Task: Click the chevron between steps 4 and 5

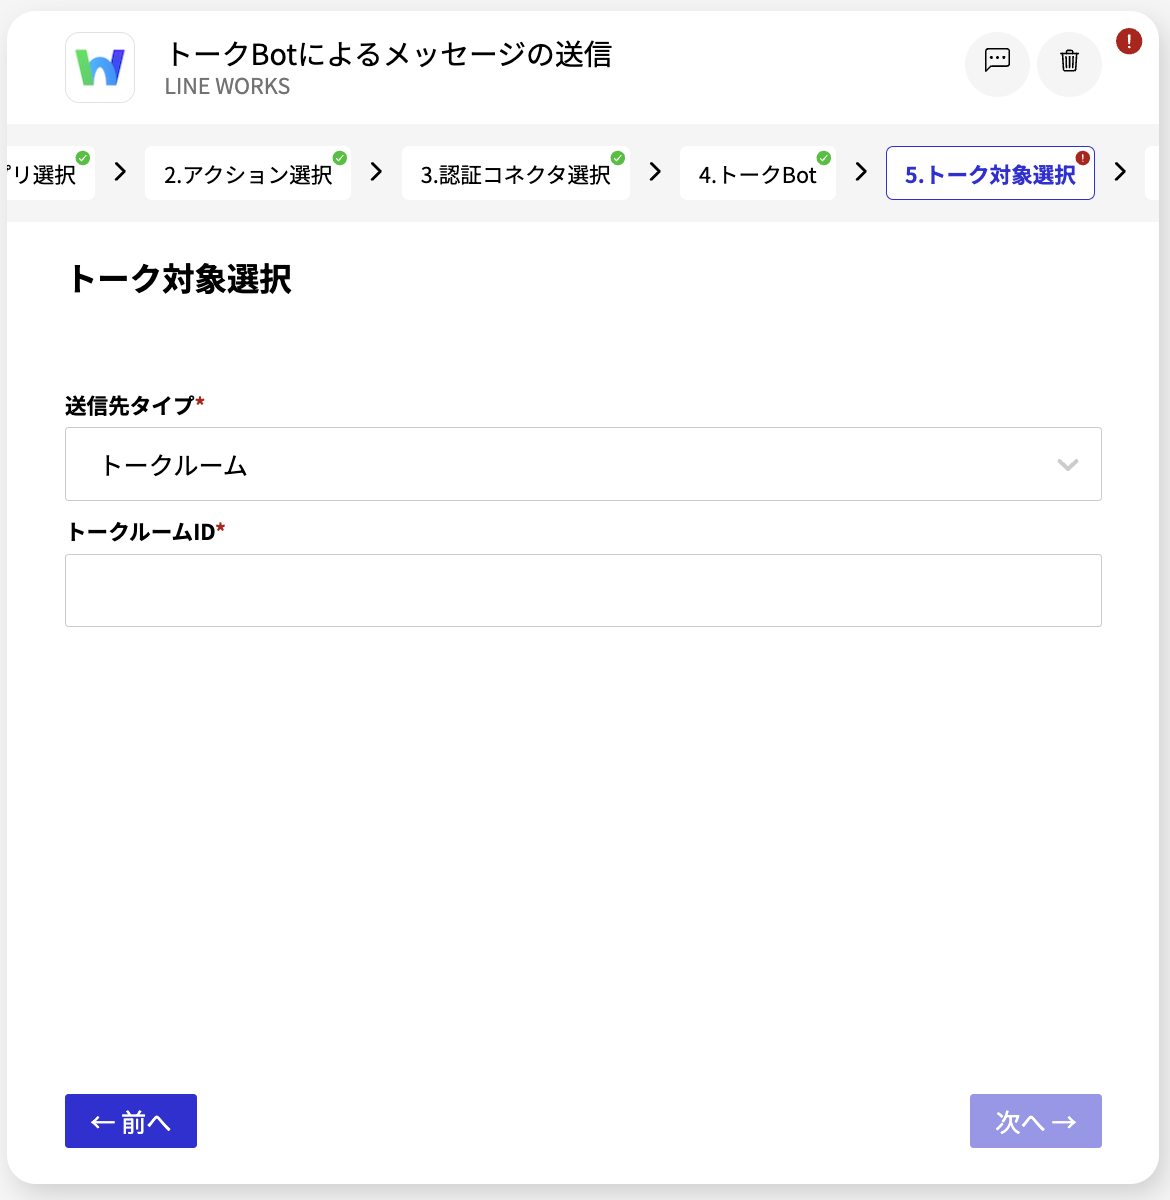Action: [x=861, y=172]
